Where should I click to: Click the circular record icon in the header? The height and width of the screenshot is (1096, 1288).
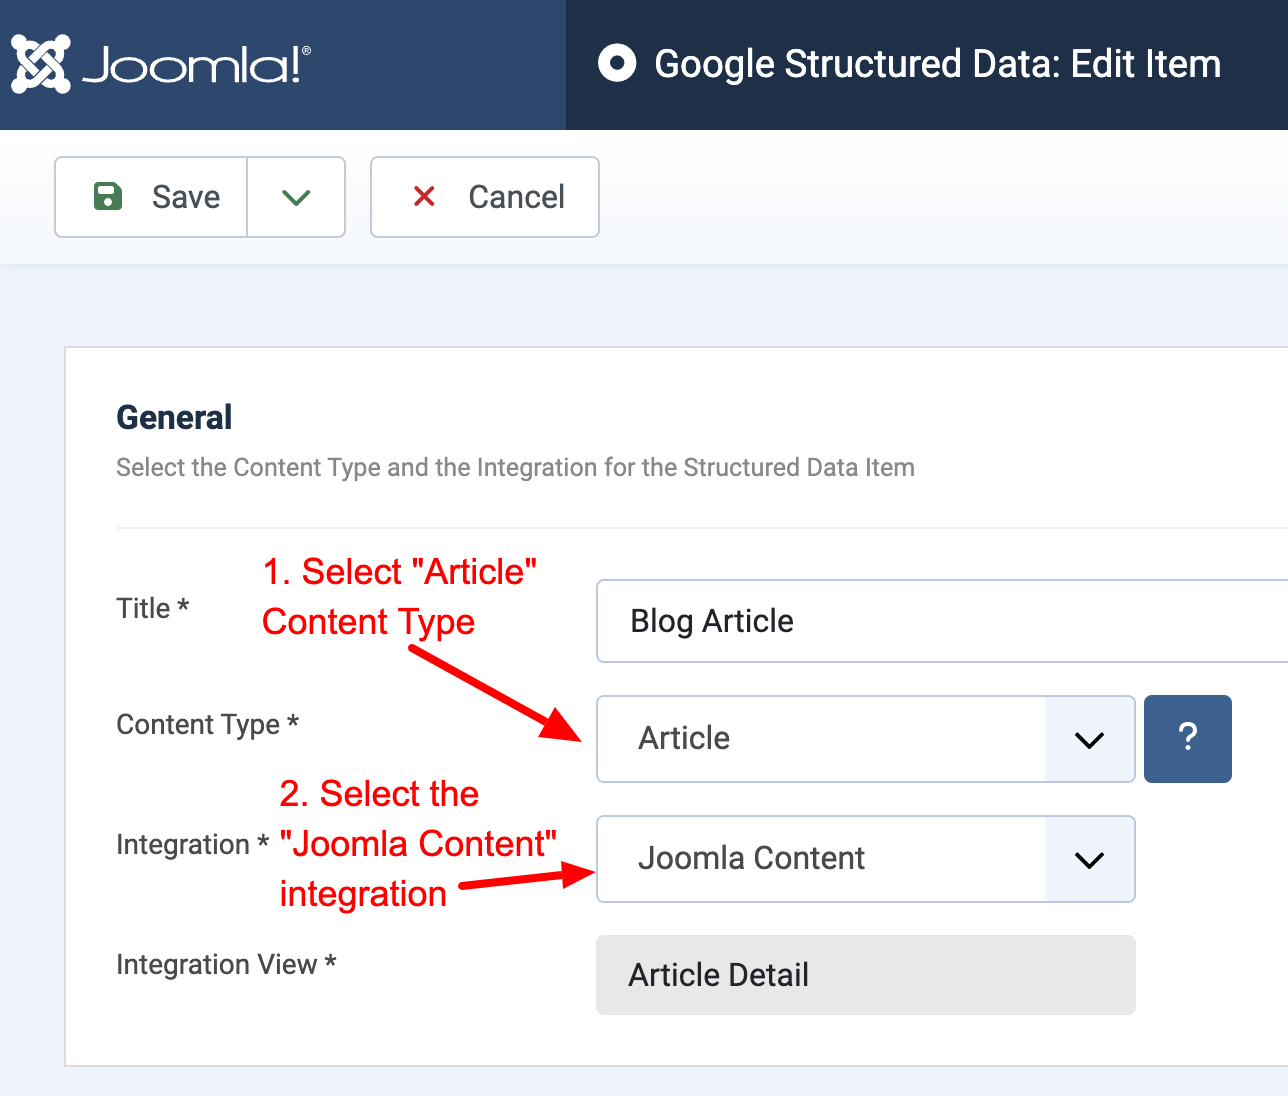tap(616, 62)
